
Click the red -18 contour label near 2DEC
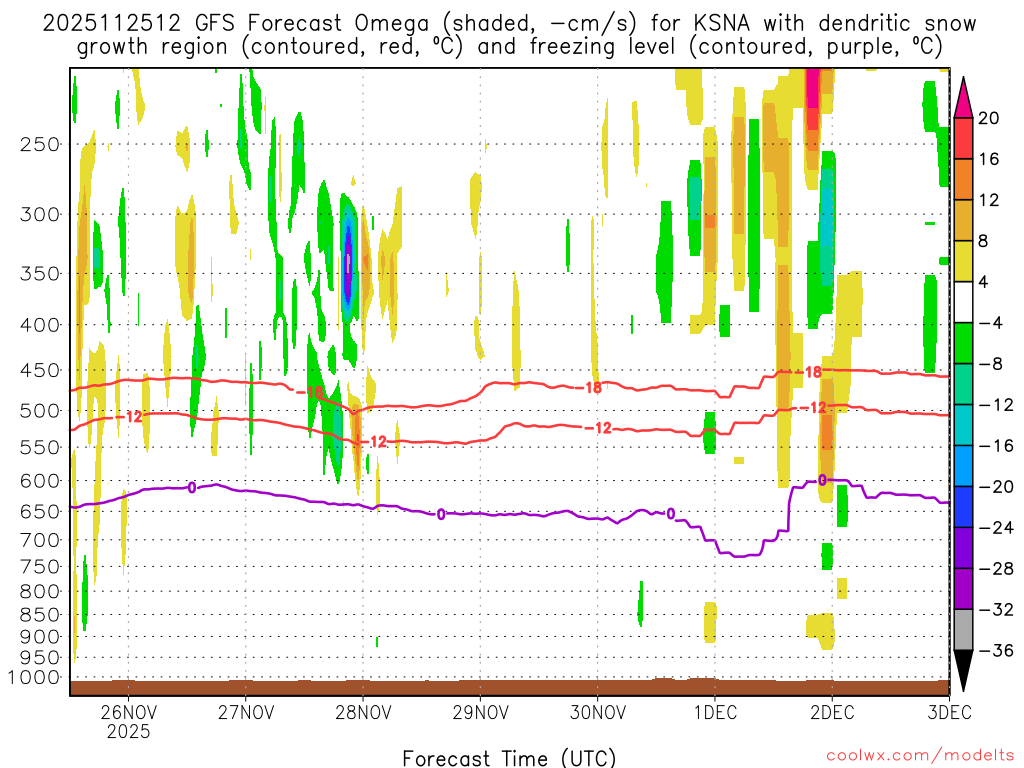[808, 372]
